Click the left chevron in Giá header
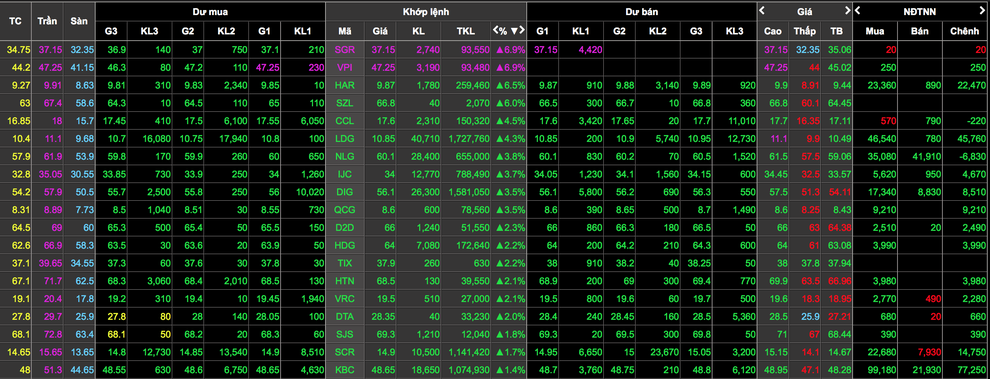This screenshot has width=990, height=379. point(762,10)
